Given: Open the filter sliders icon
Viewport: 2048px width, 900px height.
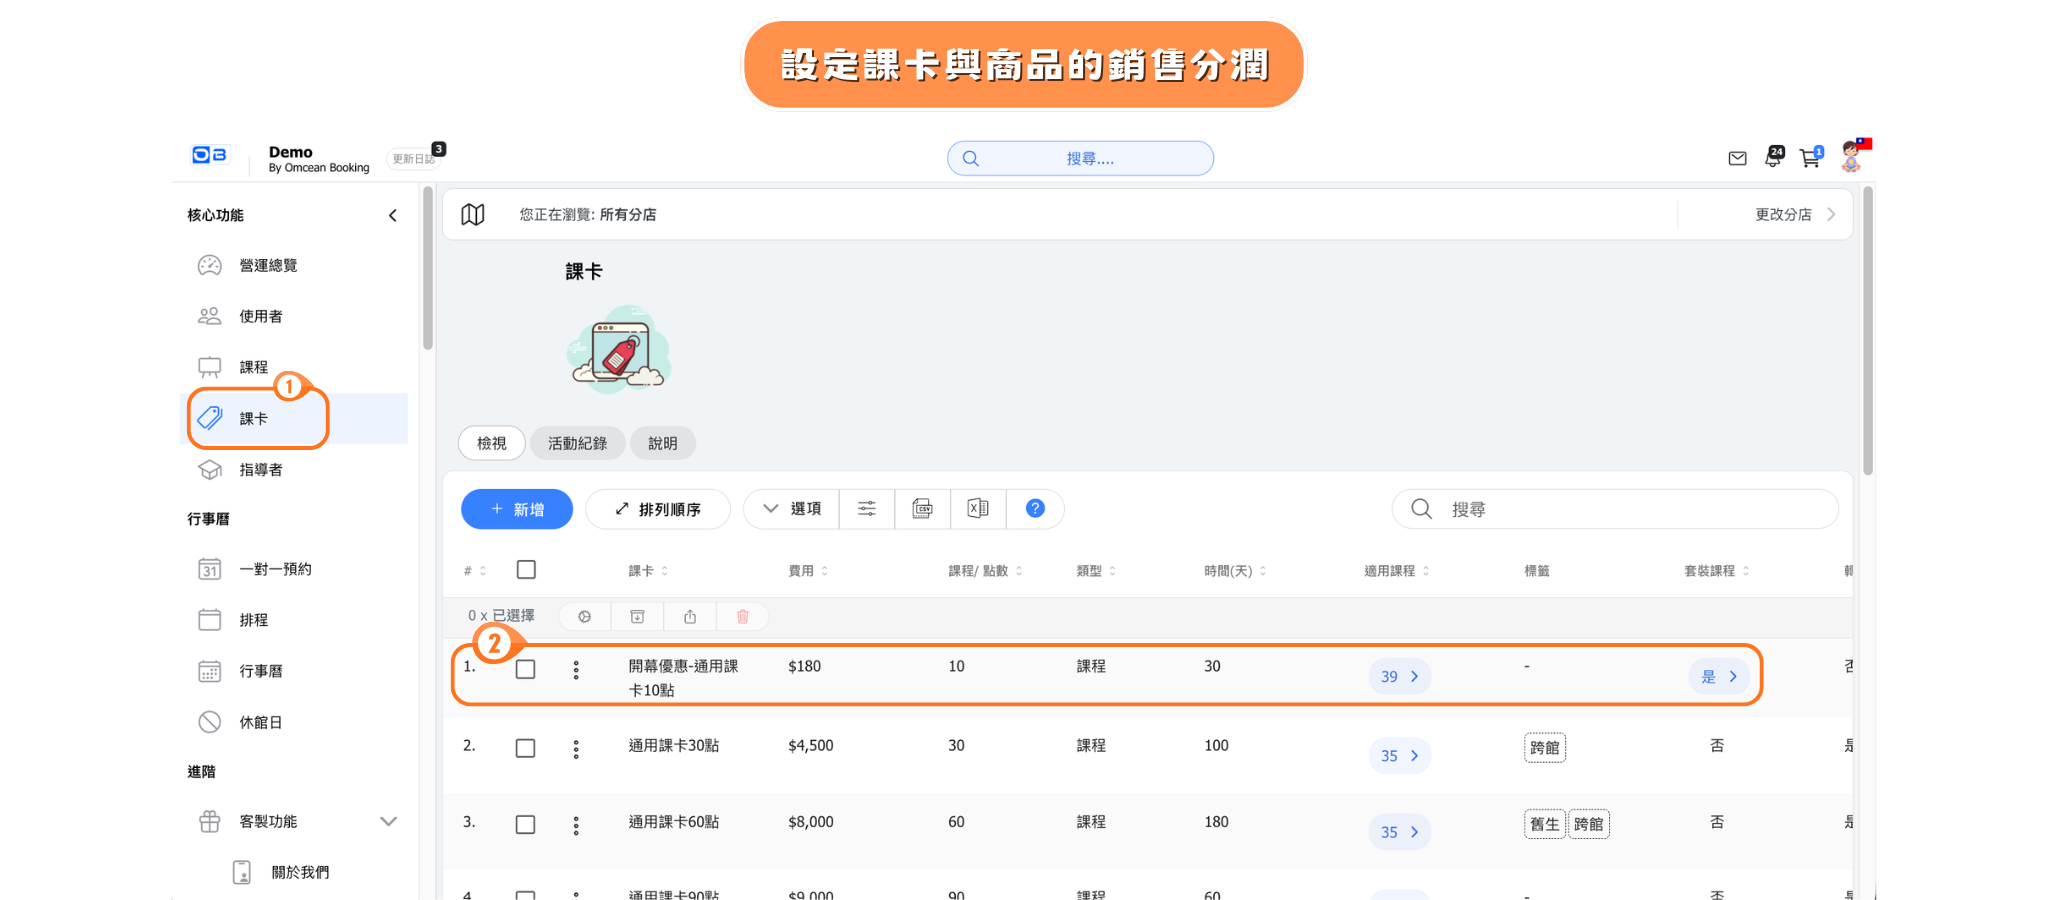Looking at the screenshot, I should (x=867, y=509).
